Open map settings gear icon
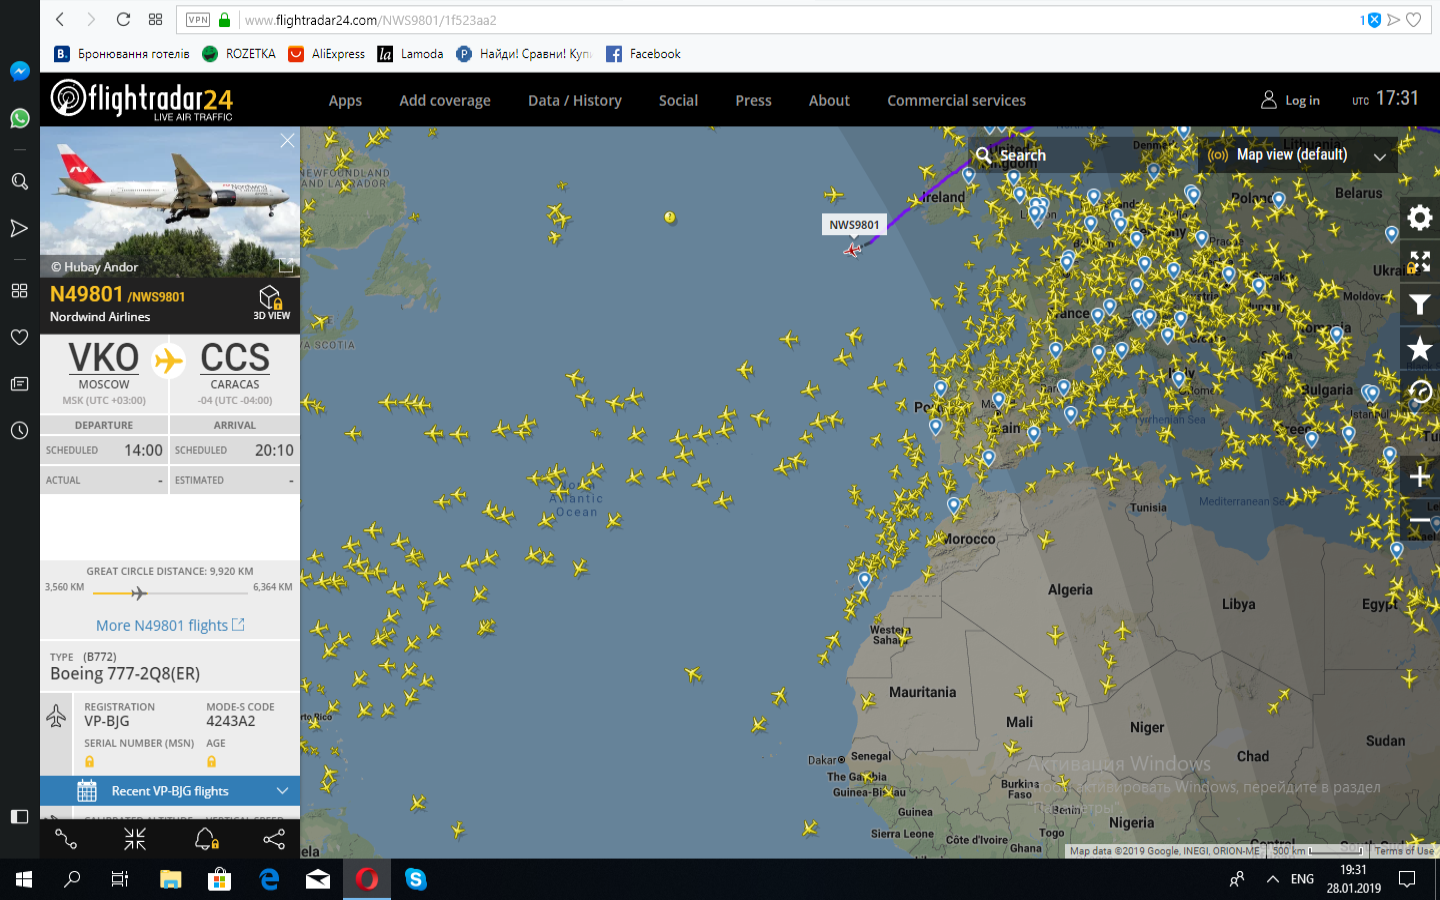This screenshot has width=1440, height=900. click(1419, 218)
